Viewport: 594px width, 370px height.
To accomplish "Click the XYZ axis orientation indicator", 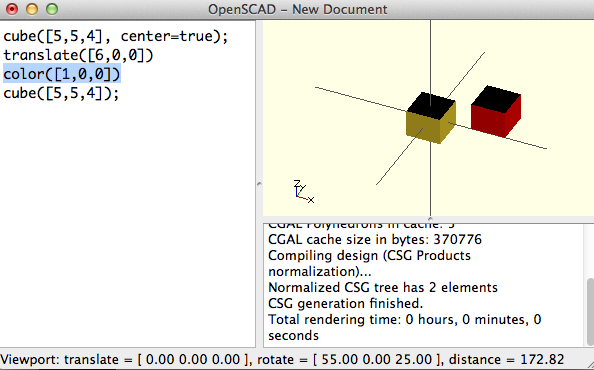I will click(x=304, y=192).
